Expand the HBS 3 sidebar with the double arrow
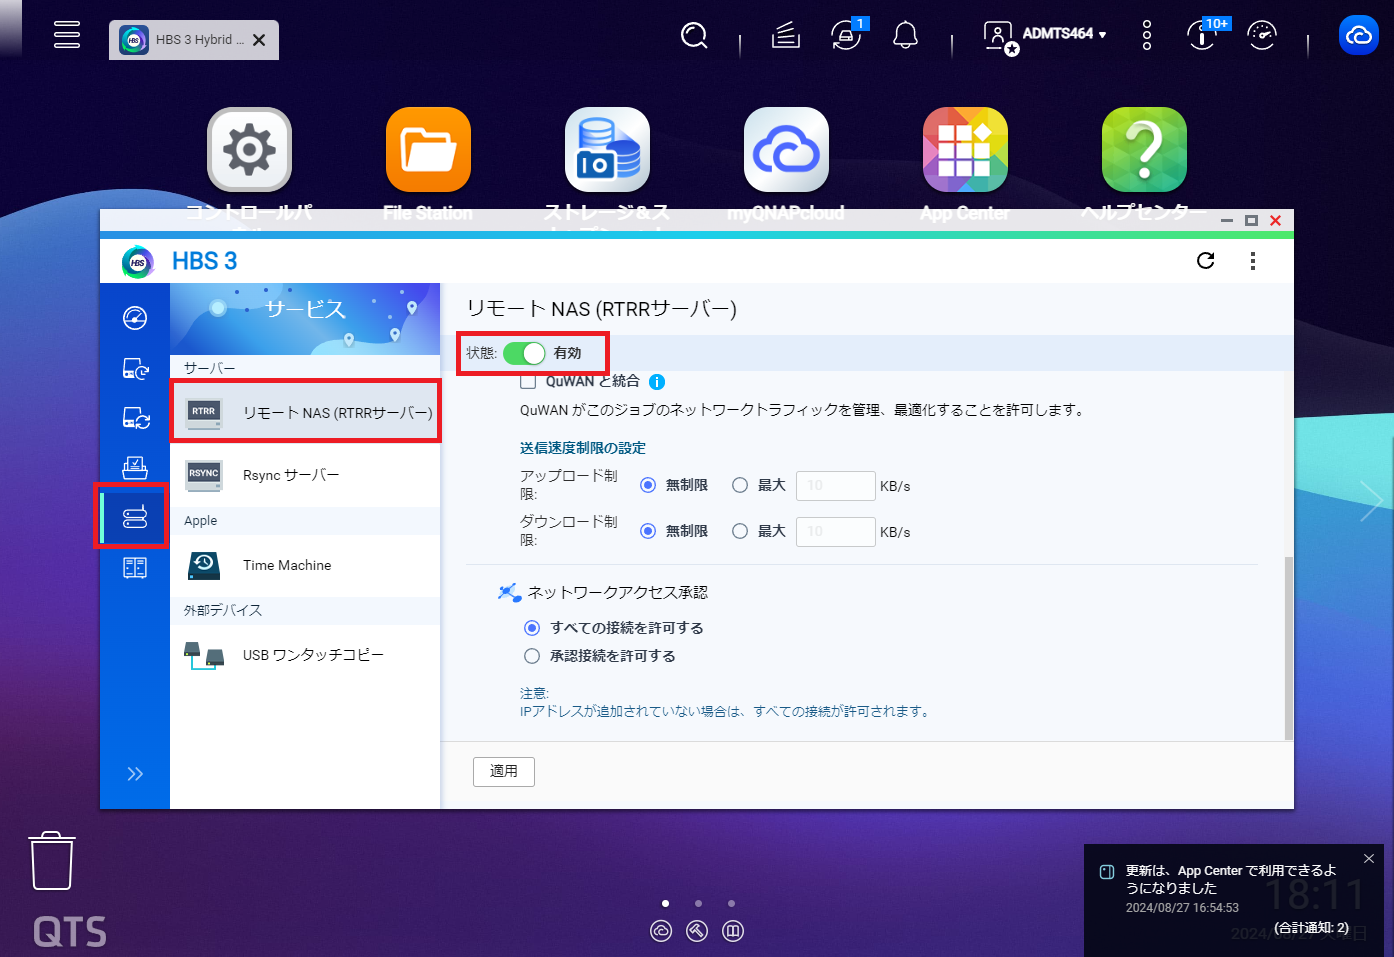The image size is (1394, 957). [135, 774]
